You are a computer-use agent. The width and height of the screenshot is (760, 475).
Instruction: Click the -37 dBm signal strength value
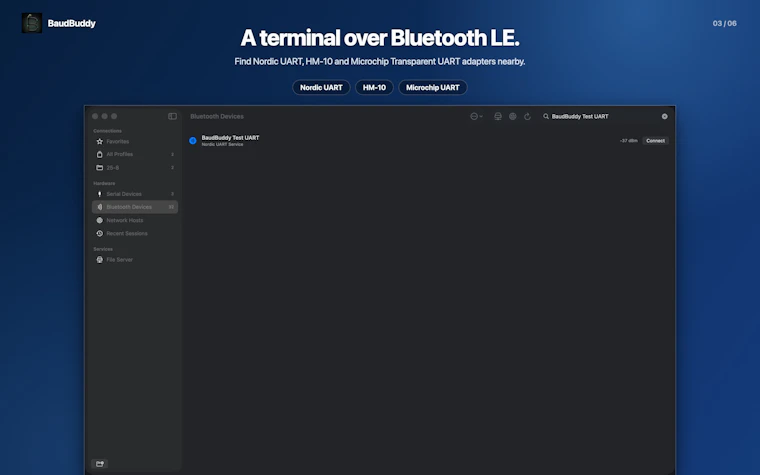629,141
